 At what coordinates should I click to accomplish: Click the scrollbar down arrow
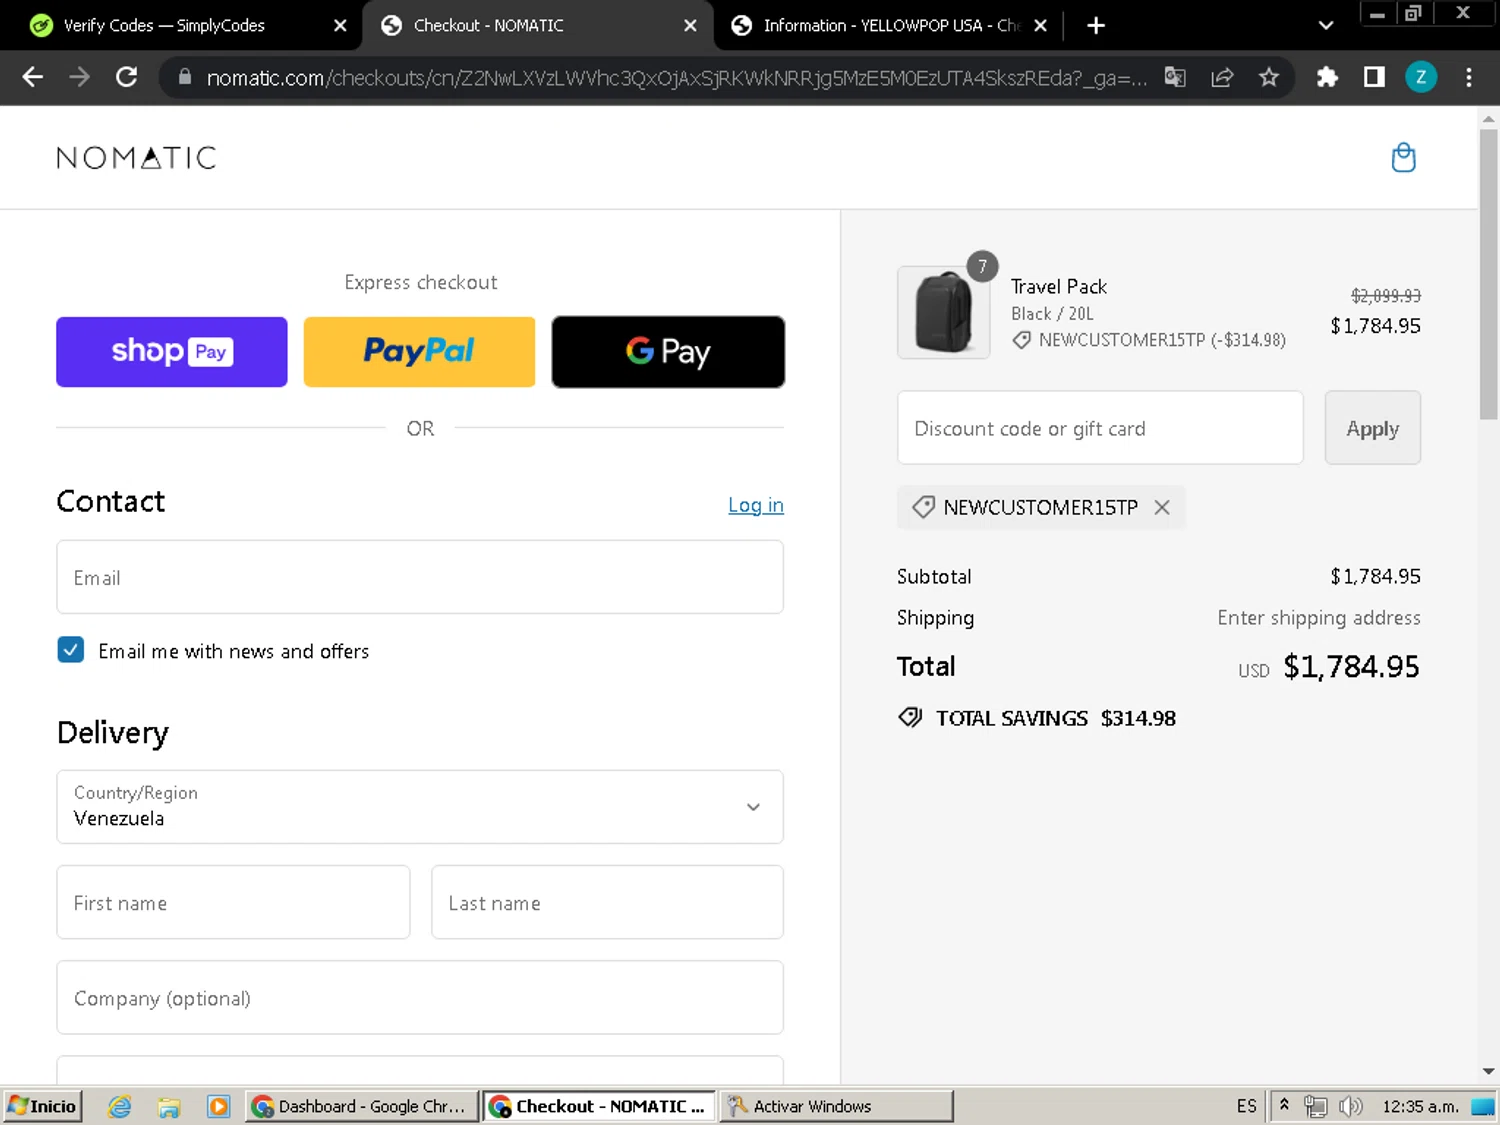click(x=1488, y=1071)
